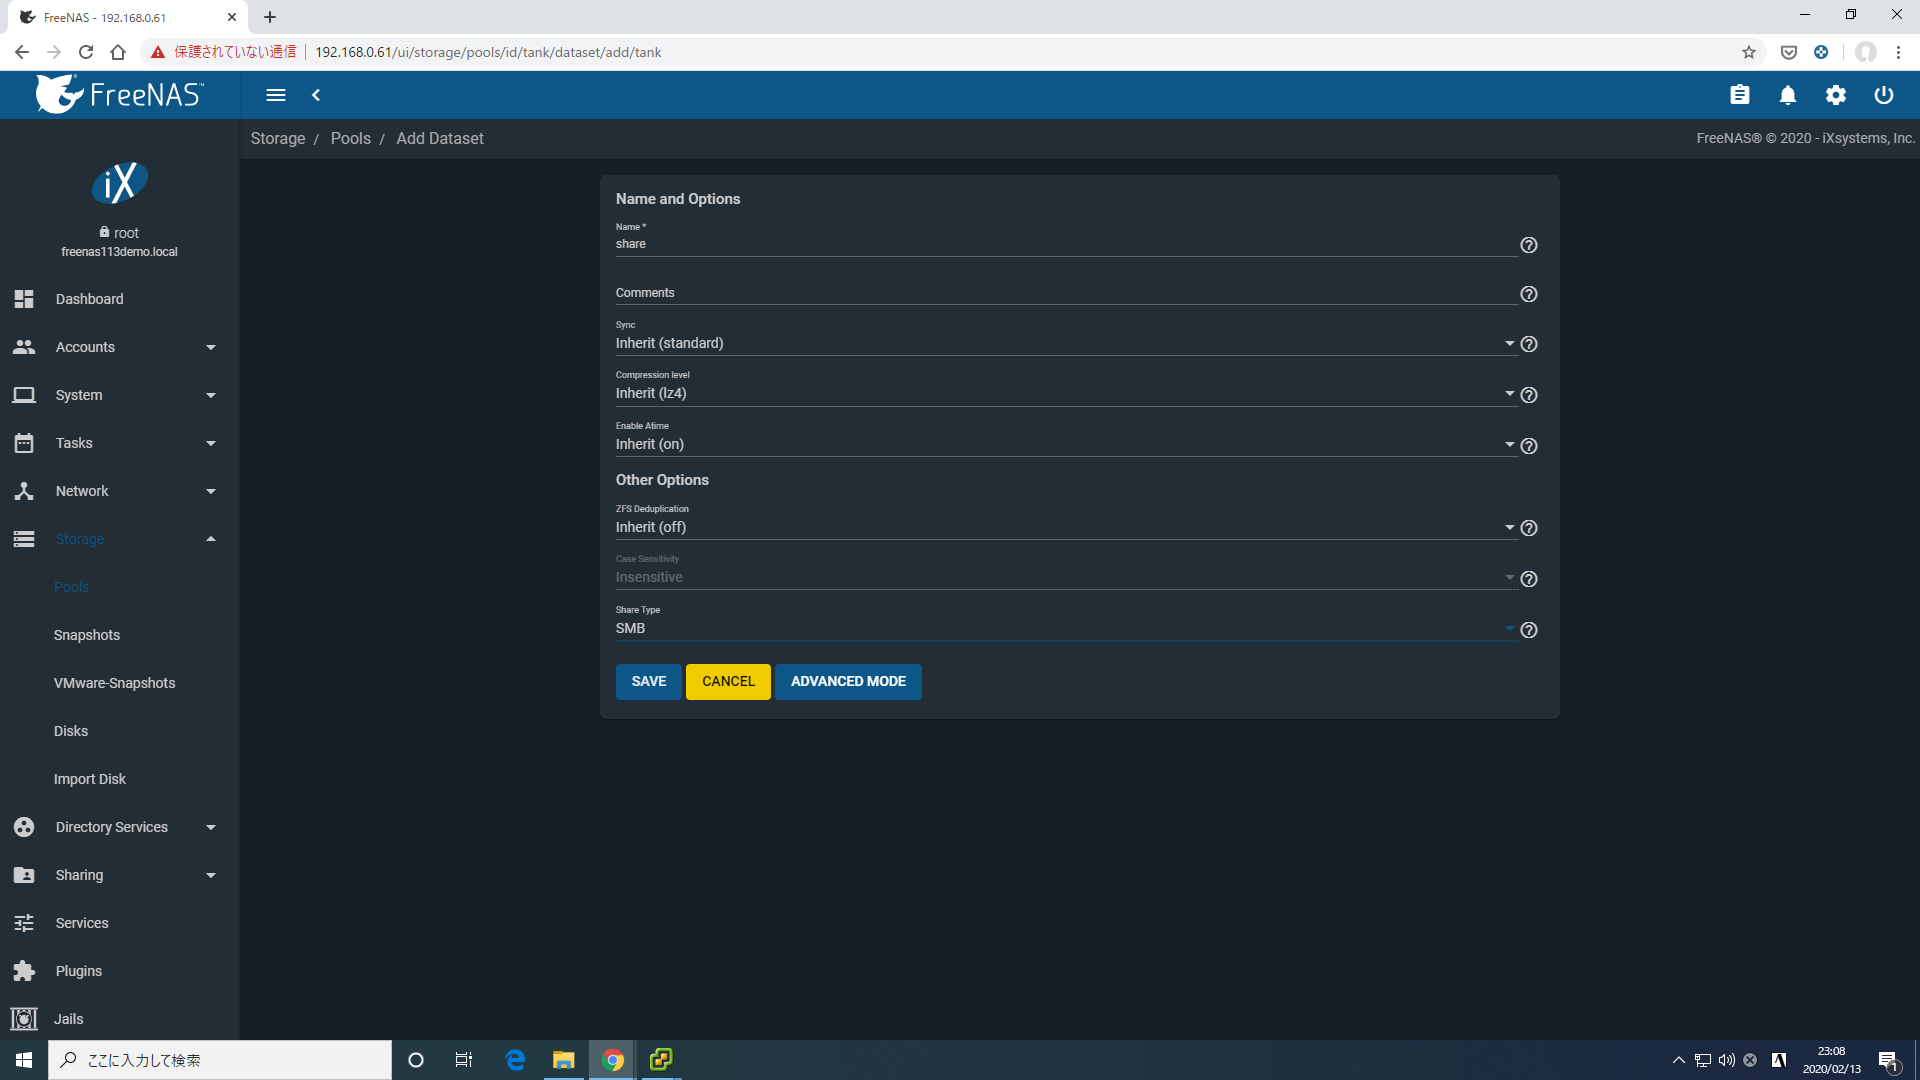This screenshot has width=1920, height=1080.
Task: Open the alerts bell icon
Action: coord(1788,95)
